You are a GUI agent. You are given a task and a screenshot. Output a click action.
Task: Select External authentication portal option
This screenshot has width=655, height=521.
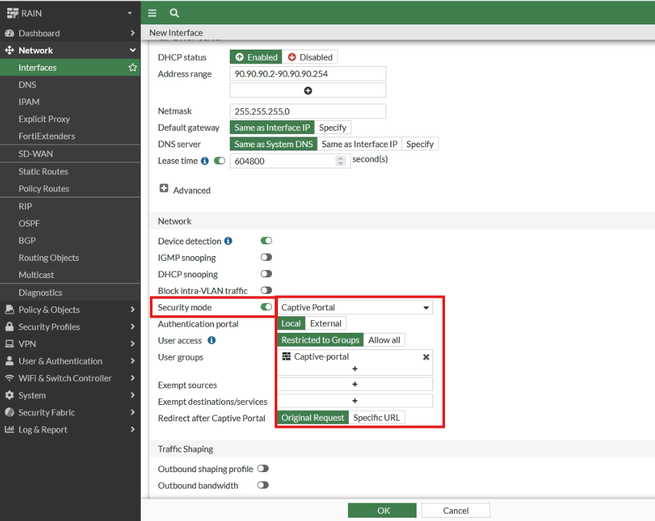coord(326,324)
